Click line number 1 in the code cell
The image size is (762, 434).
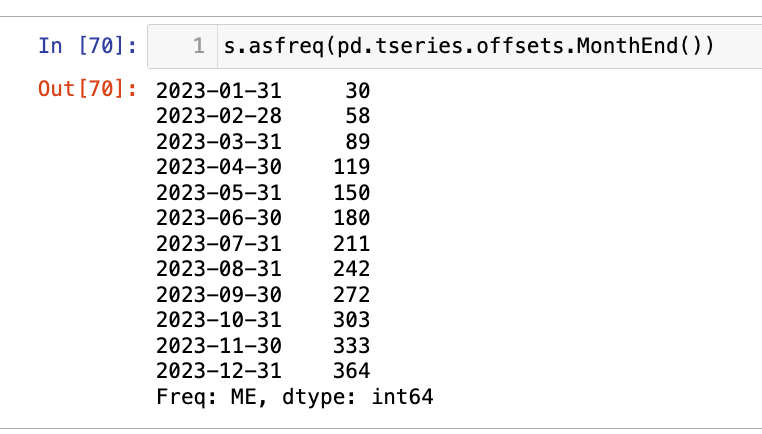pyautogui.click(x=198, y=46)
